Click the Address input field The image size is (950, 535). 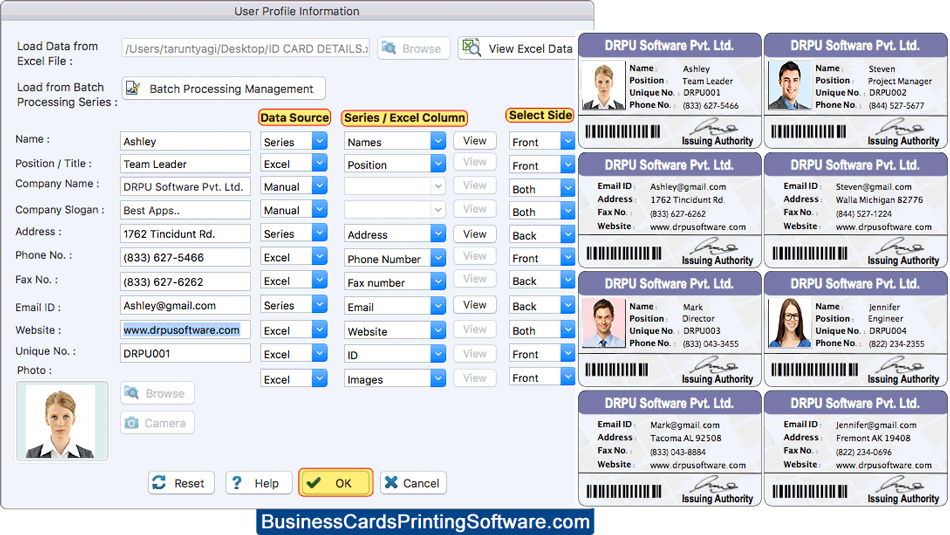coord(185,233)
